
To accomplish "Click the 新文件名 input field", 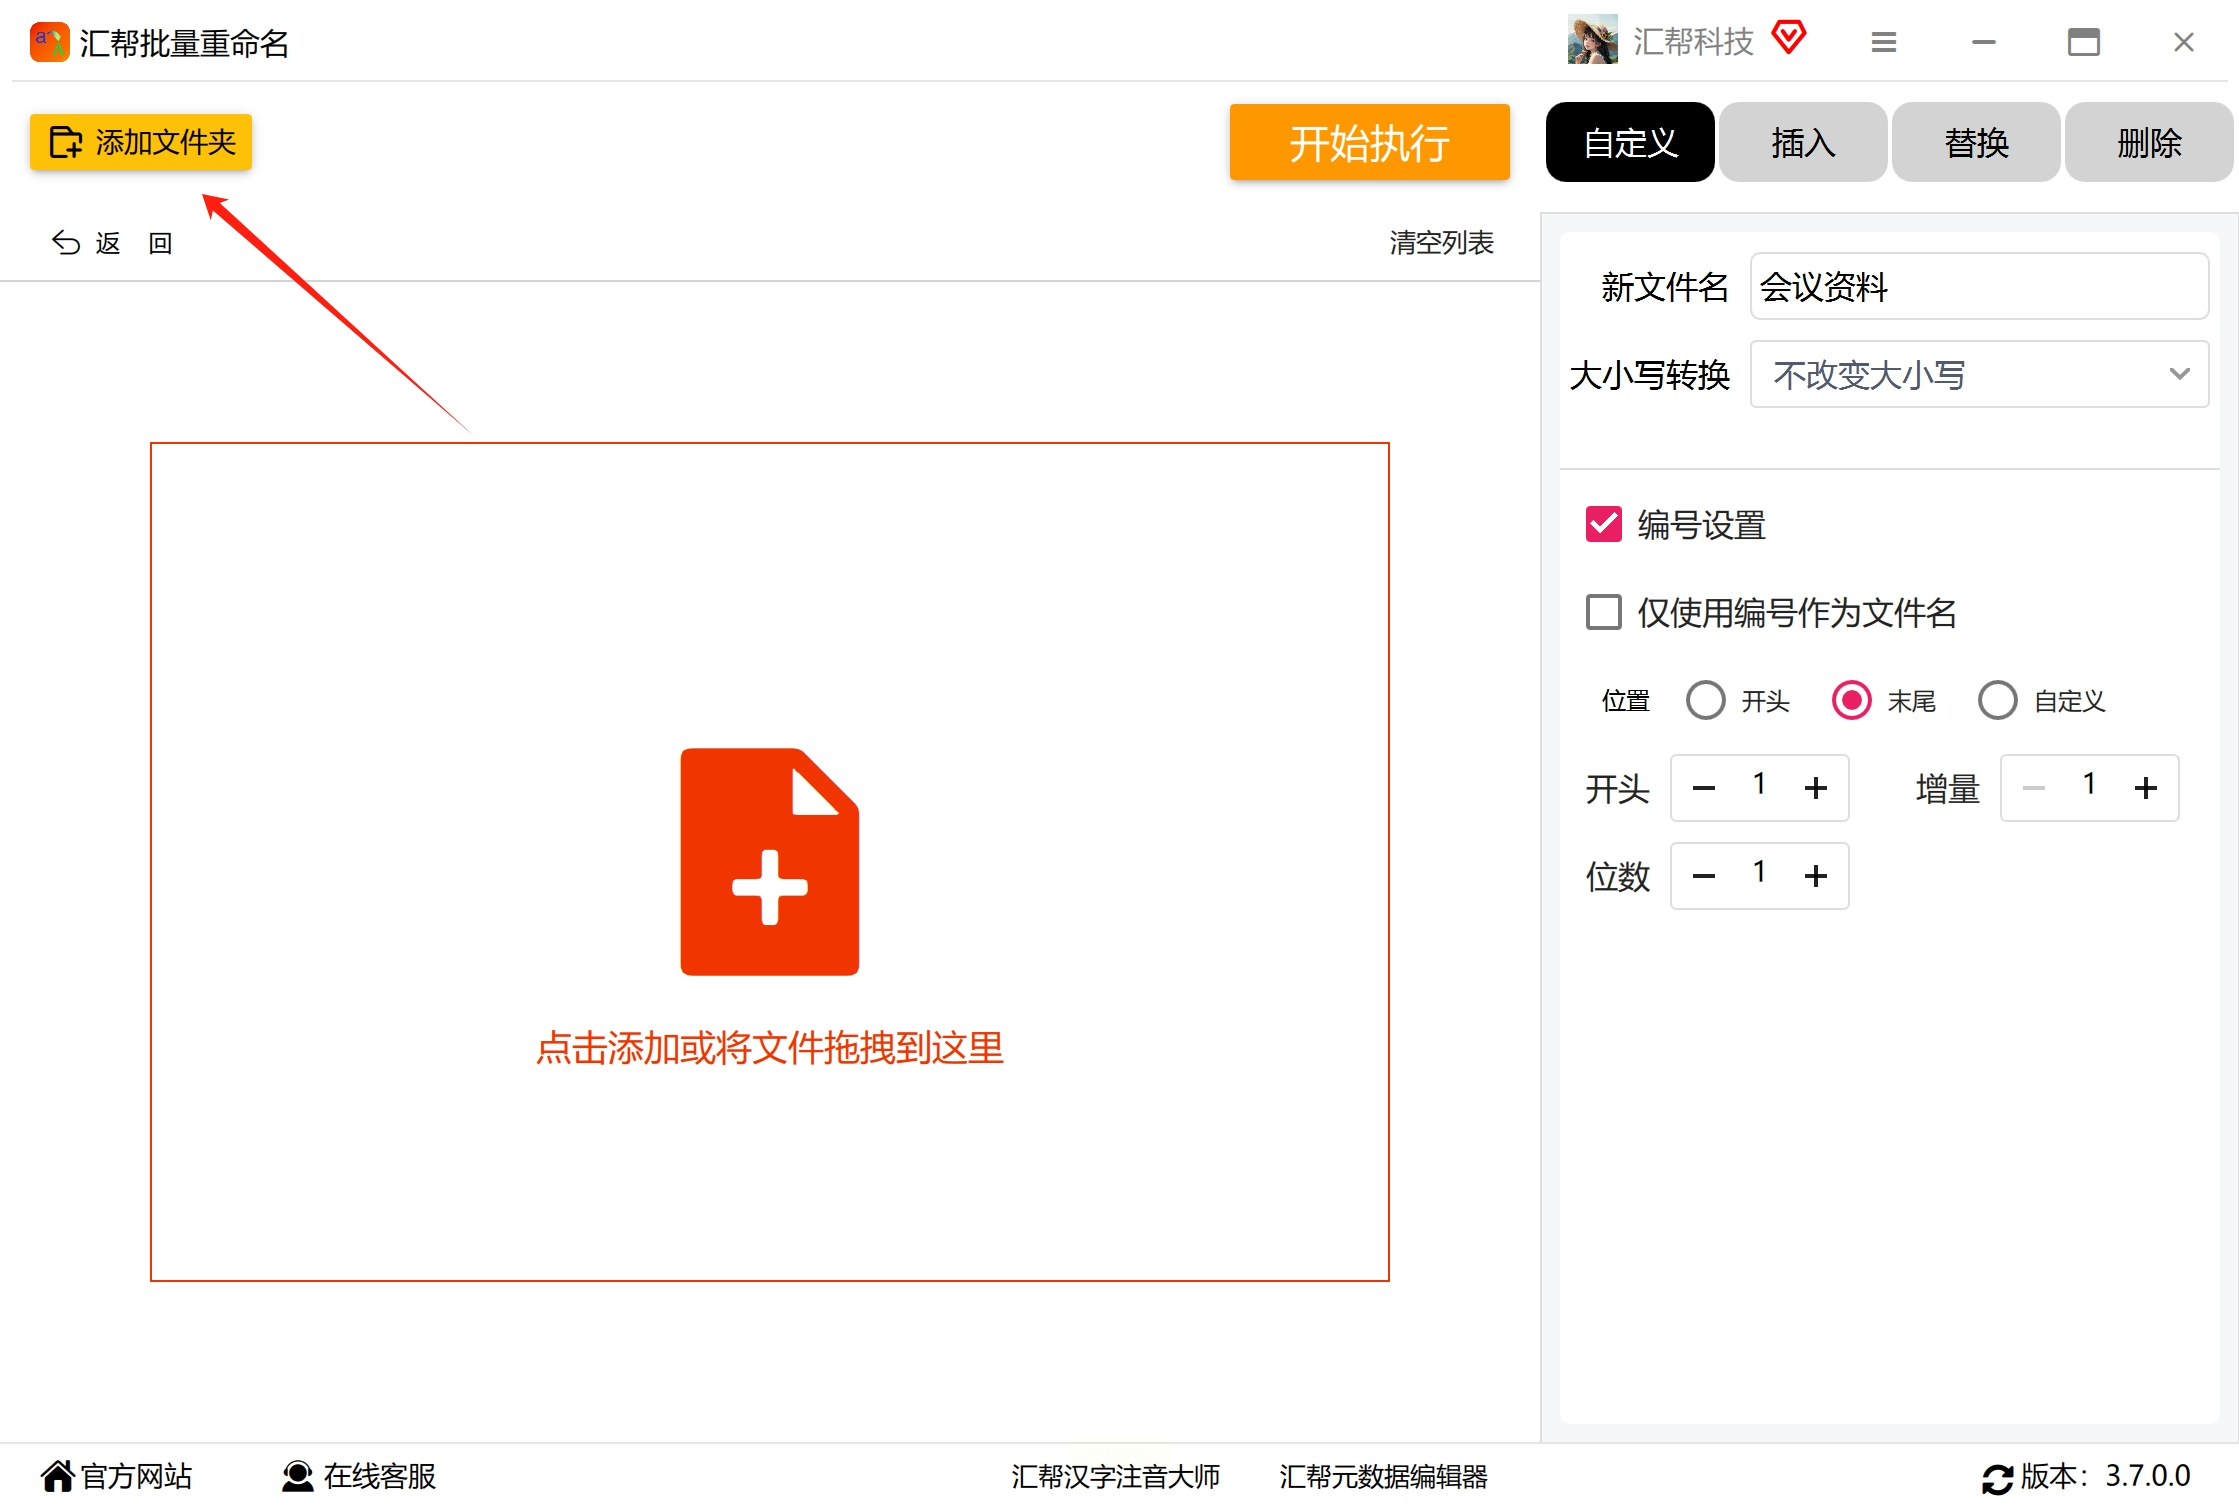I will [x=1978, y=287].
